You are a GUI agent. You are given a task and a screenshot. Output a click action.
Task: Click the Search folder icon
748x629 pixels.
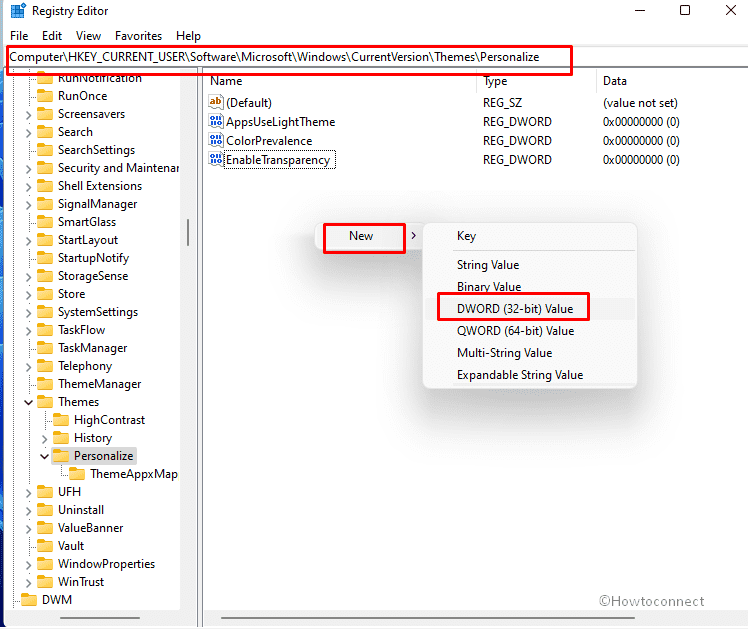pos(45,132)
